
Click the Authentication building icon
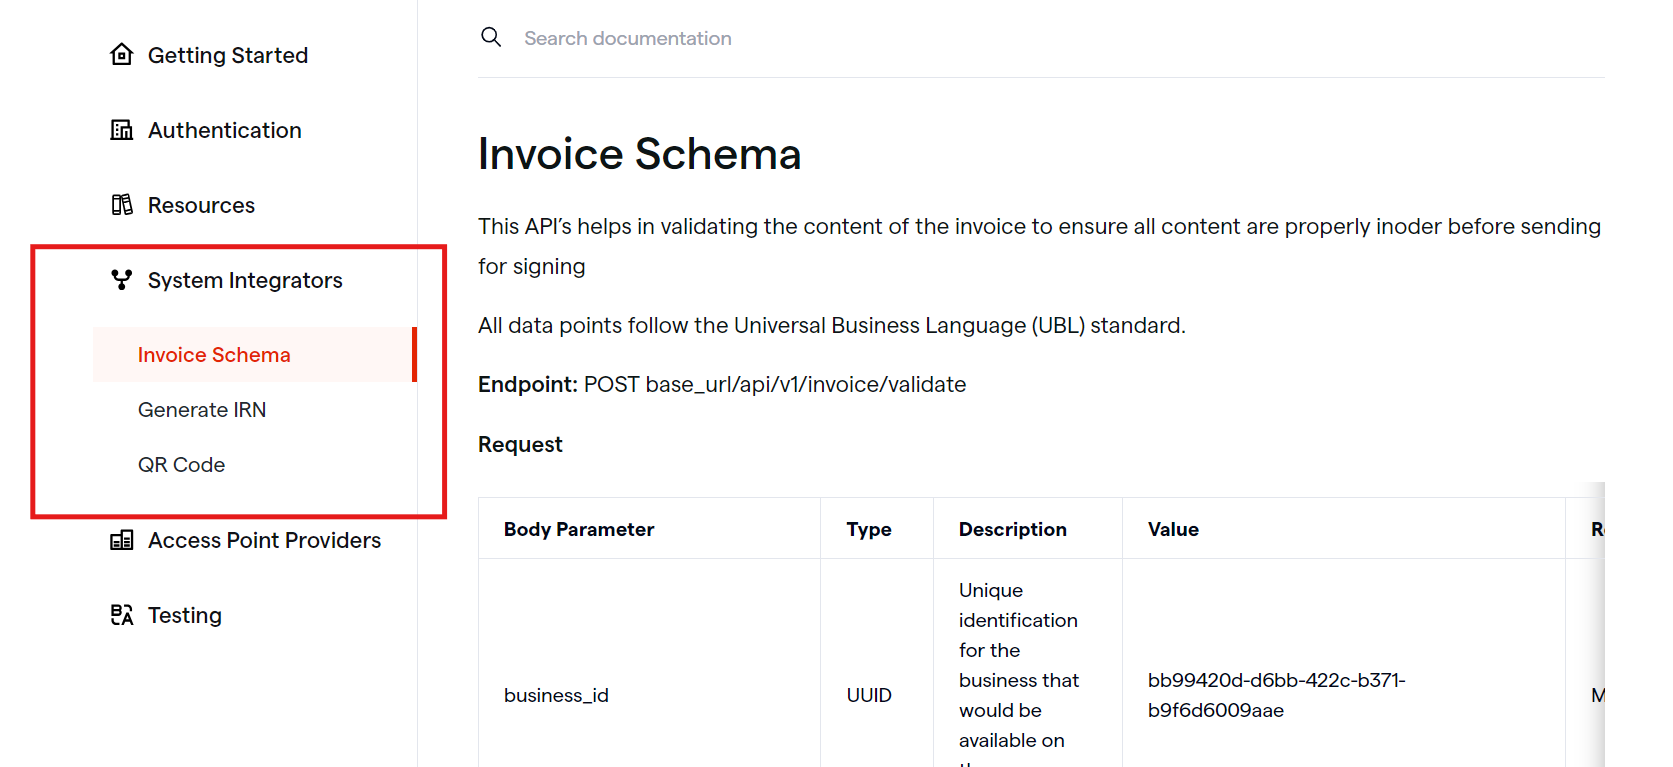click(x=121, y=129)
